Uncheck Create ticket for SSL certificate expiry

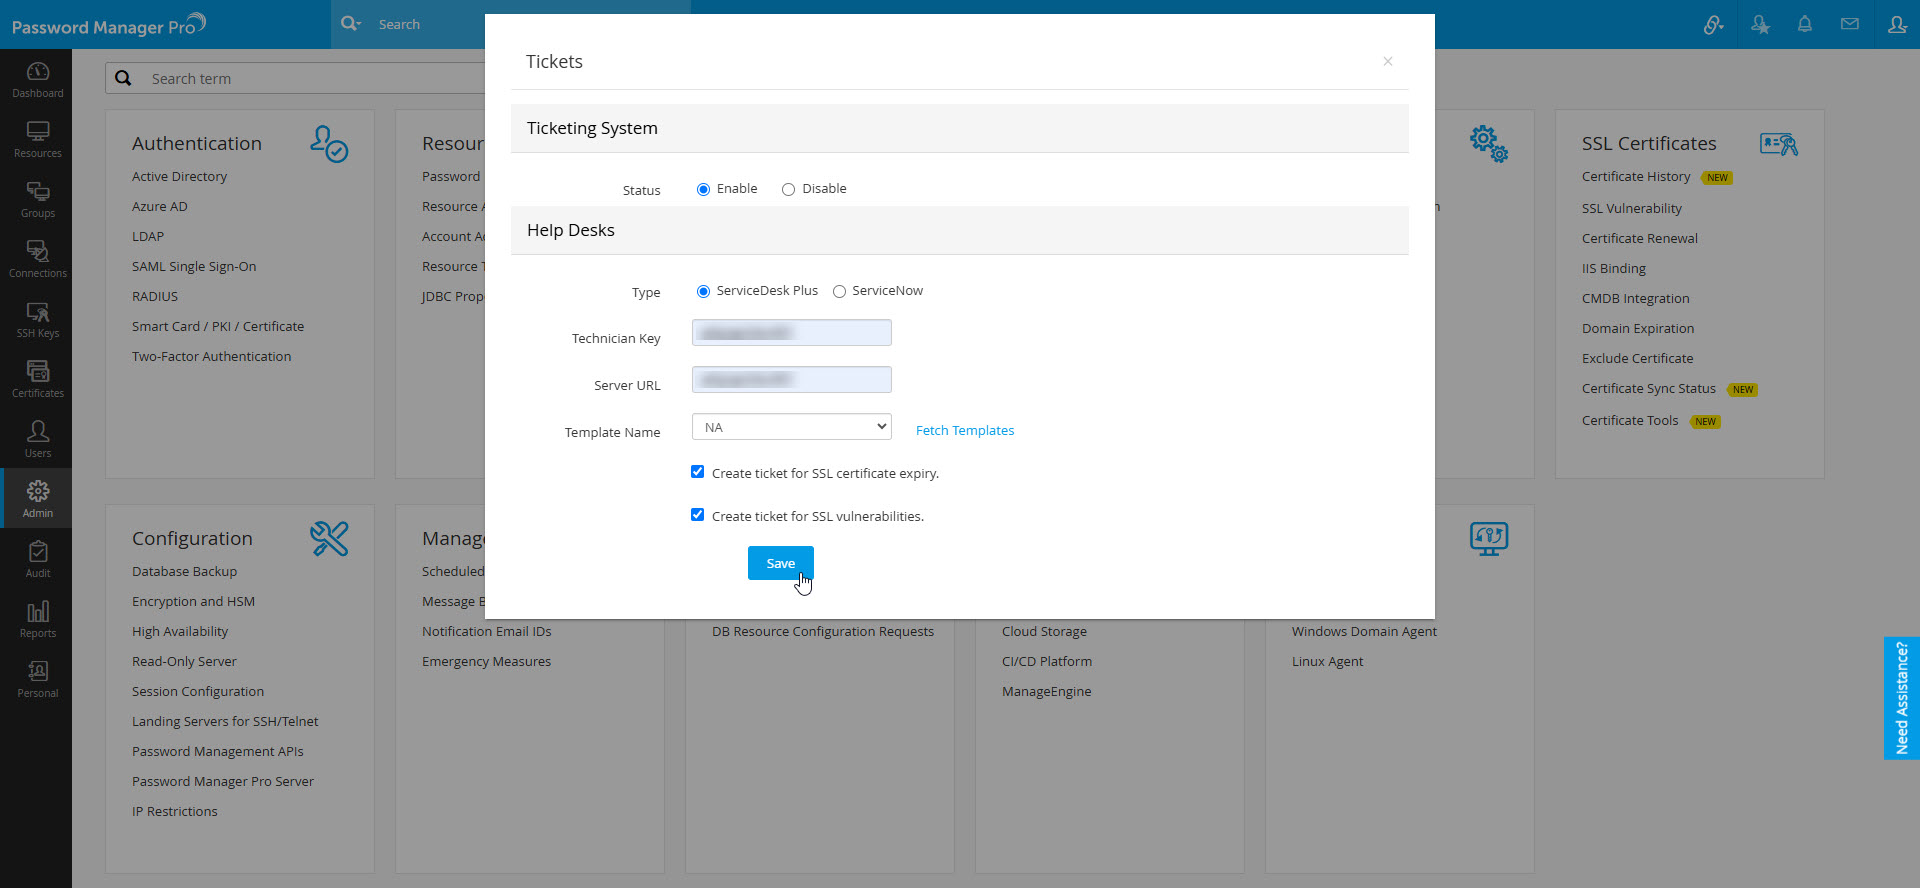tap(697, 472)
